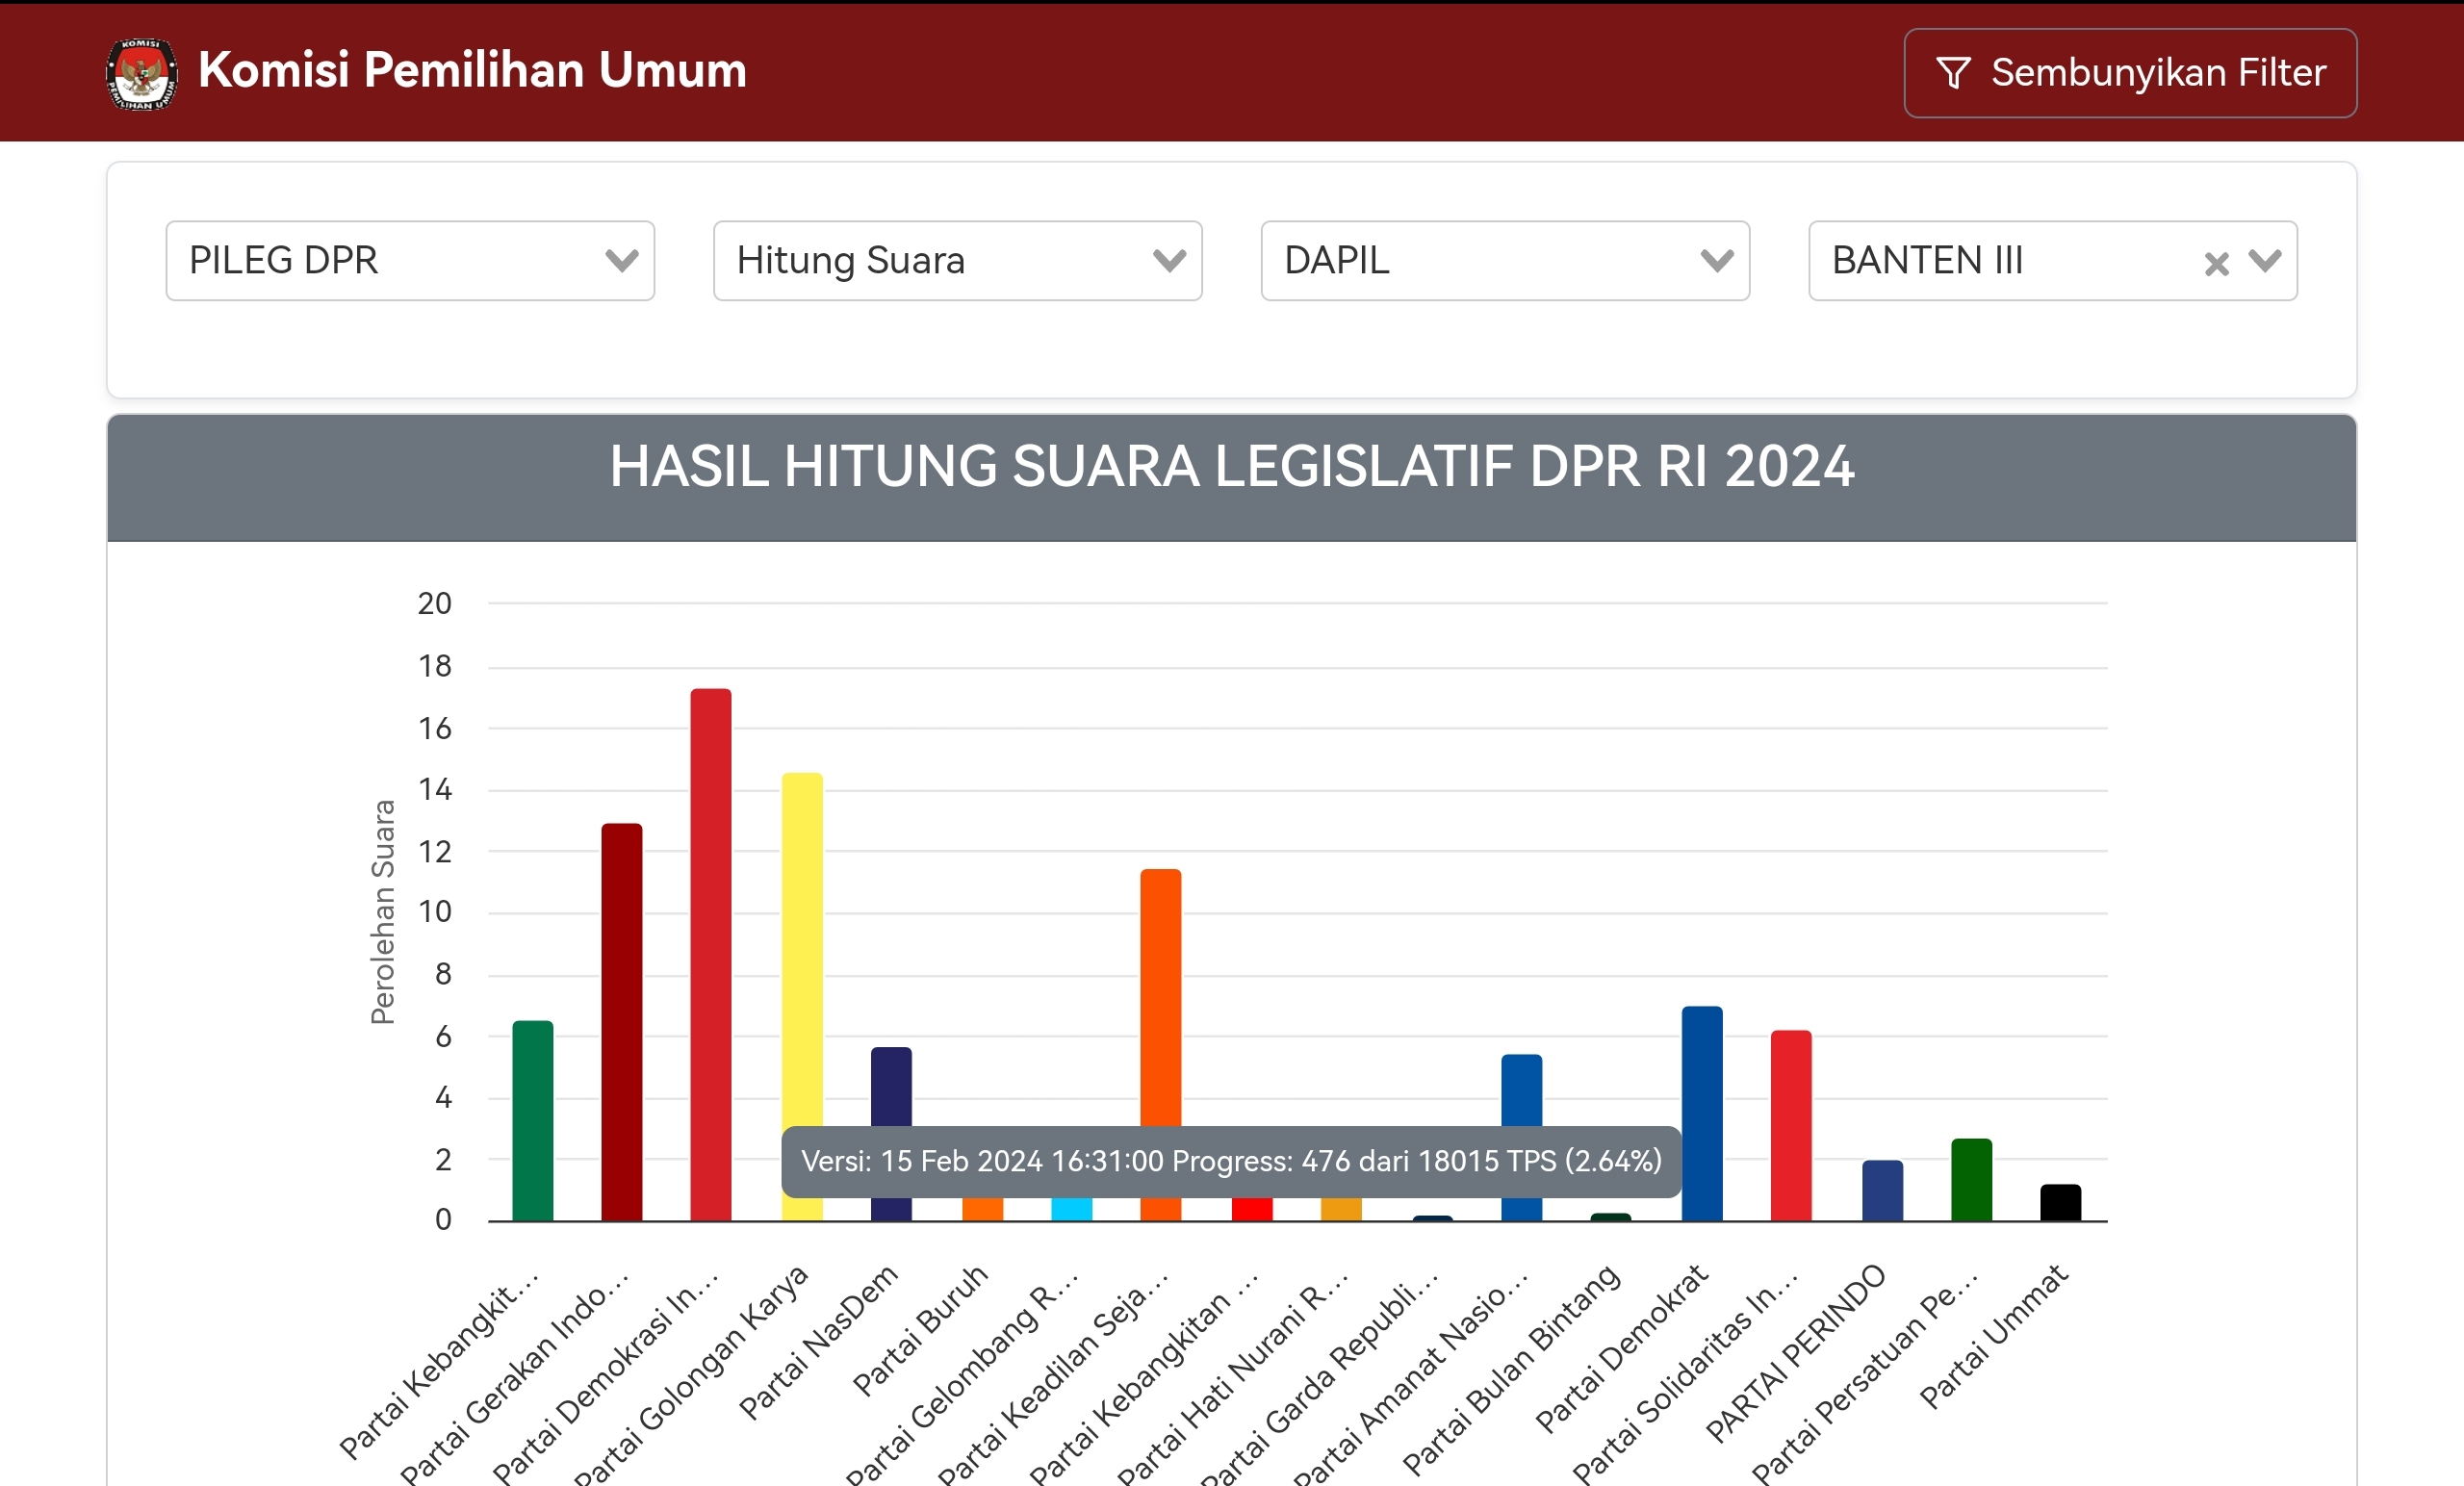
Task: Click the chevron on the DAPIL selector
Action: click(x=1717, y=261)
